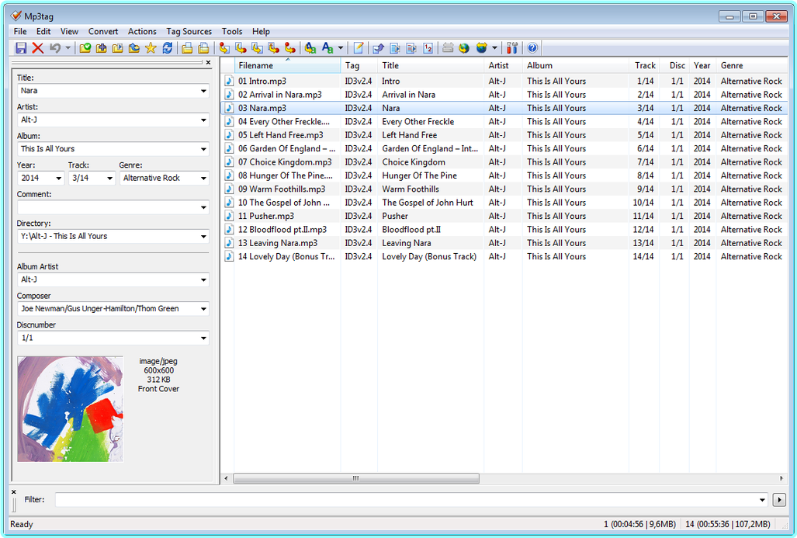Open the Help menu

click(x=261, y=32)
